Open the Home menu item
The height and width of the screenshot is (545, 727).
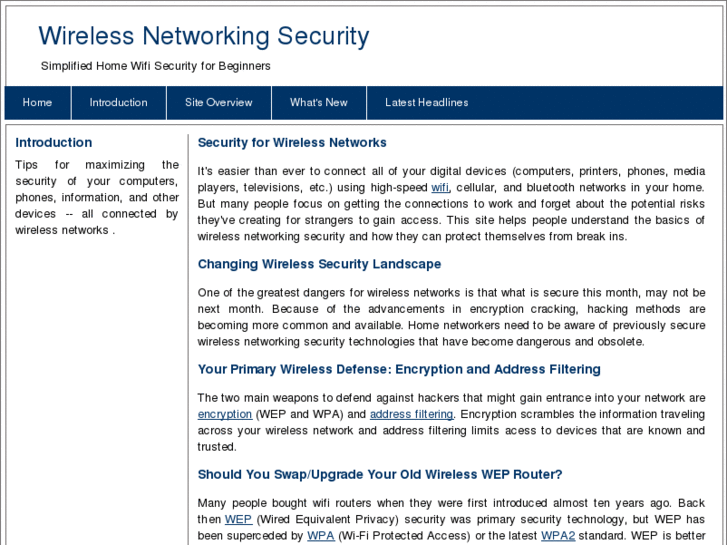pos(37,103)
